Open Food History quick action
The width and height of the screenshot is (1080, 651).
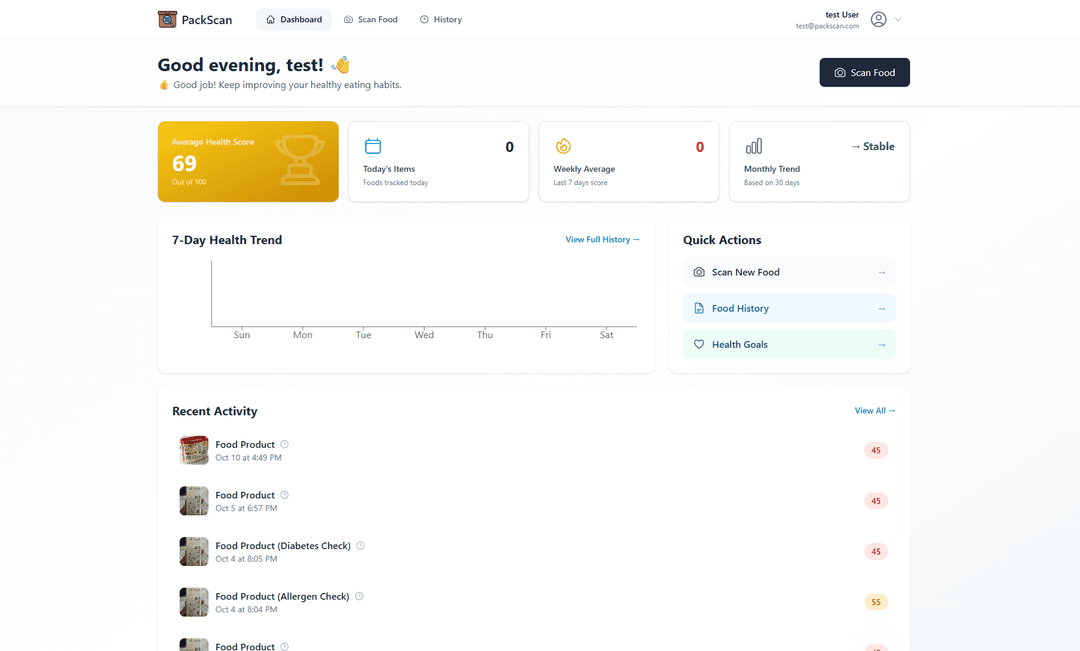click(x=789, y=308)
